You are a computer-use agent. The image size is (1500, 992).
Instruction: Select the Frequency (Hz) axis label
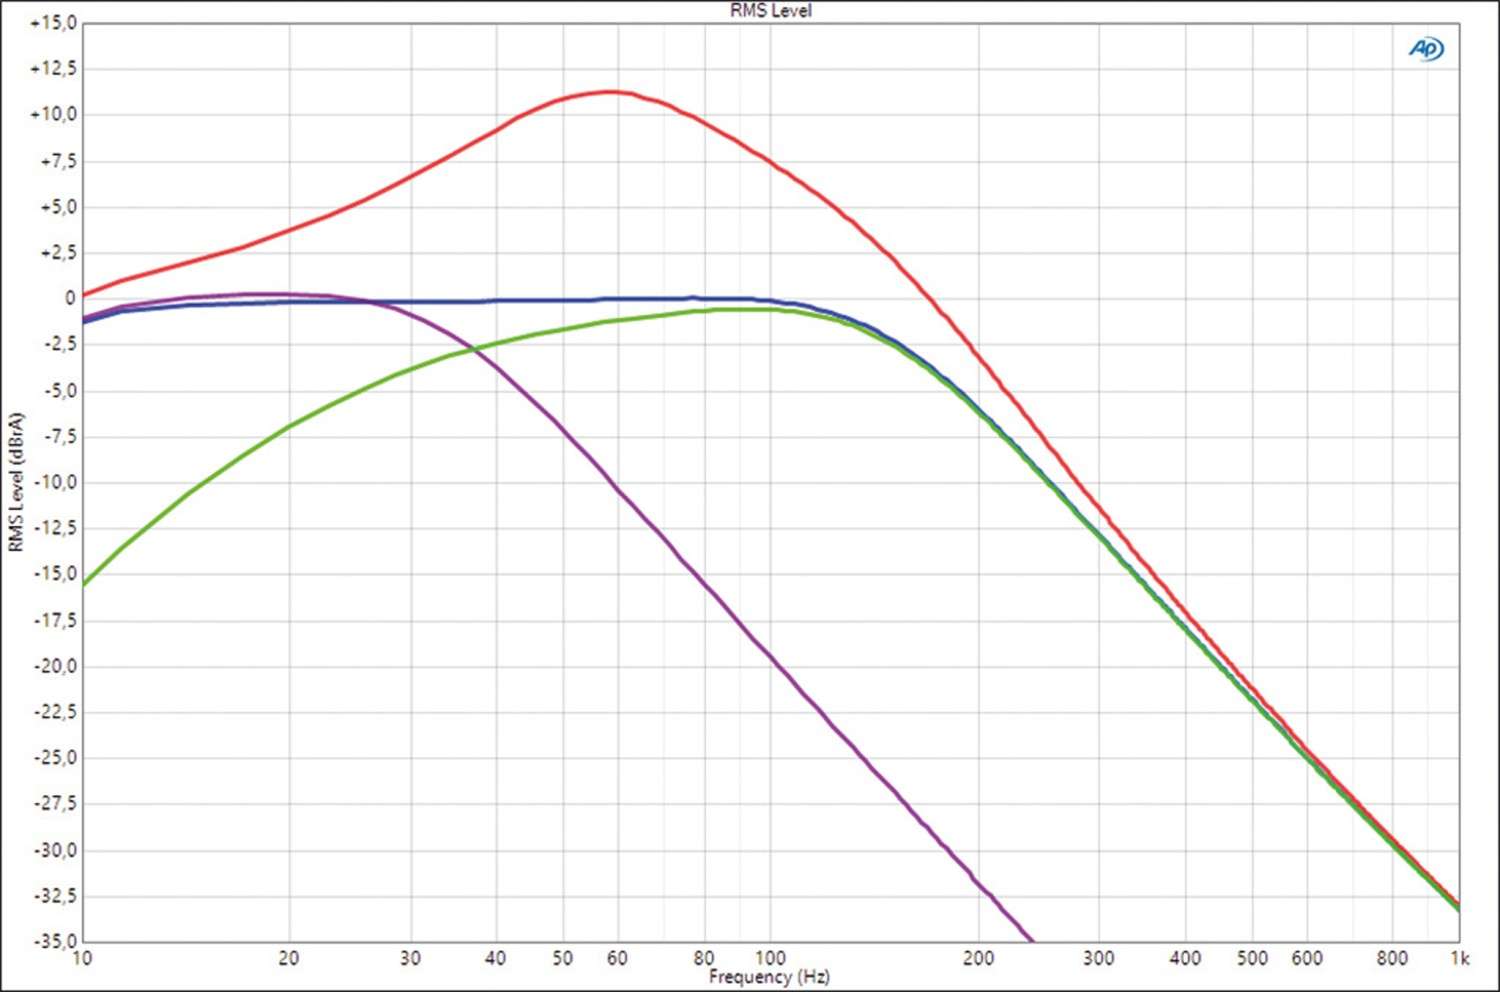tap(769, 976)
